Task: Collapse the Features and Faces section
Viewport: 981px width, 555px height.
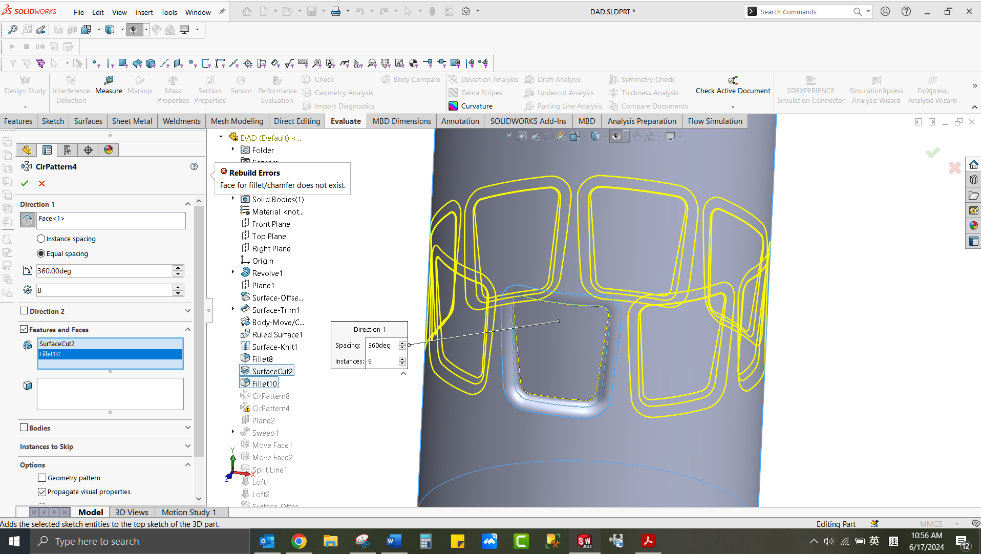Action: click(187, 329)
